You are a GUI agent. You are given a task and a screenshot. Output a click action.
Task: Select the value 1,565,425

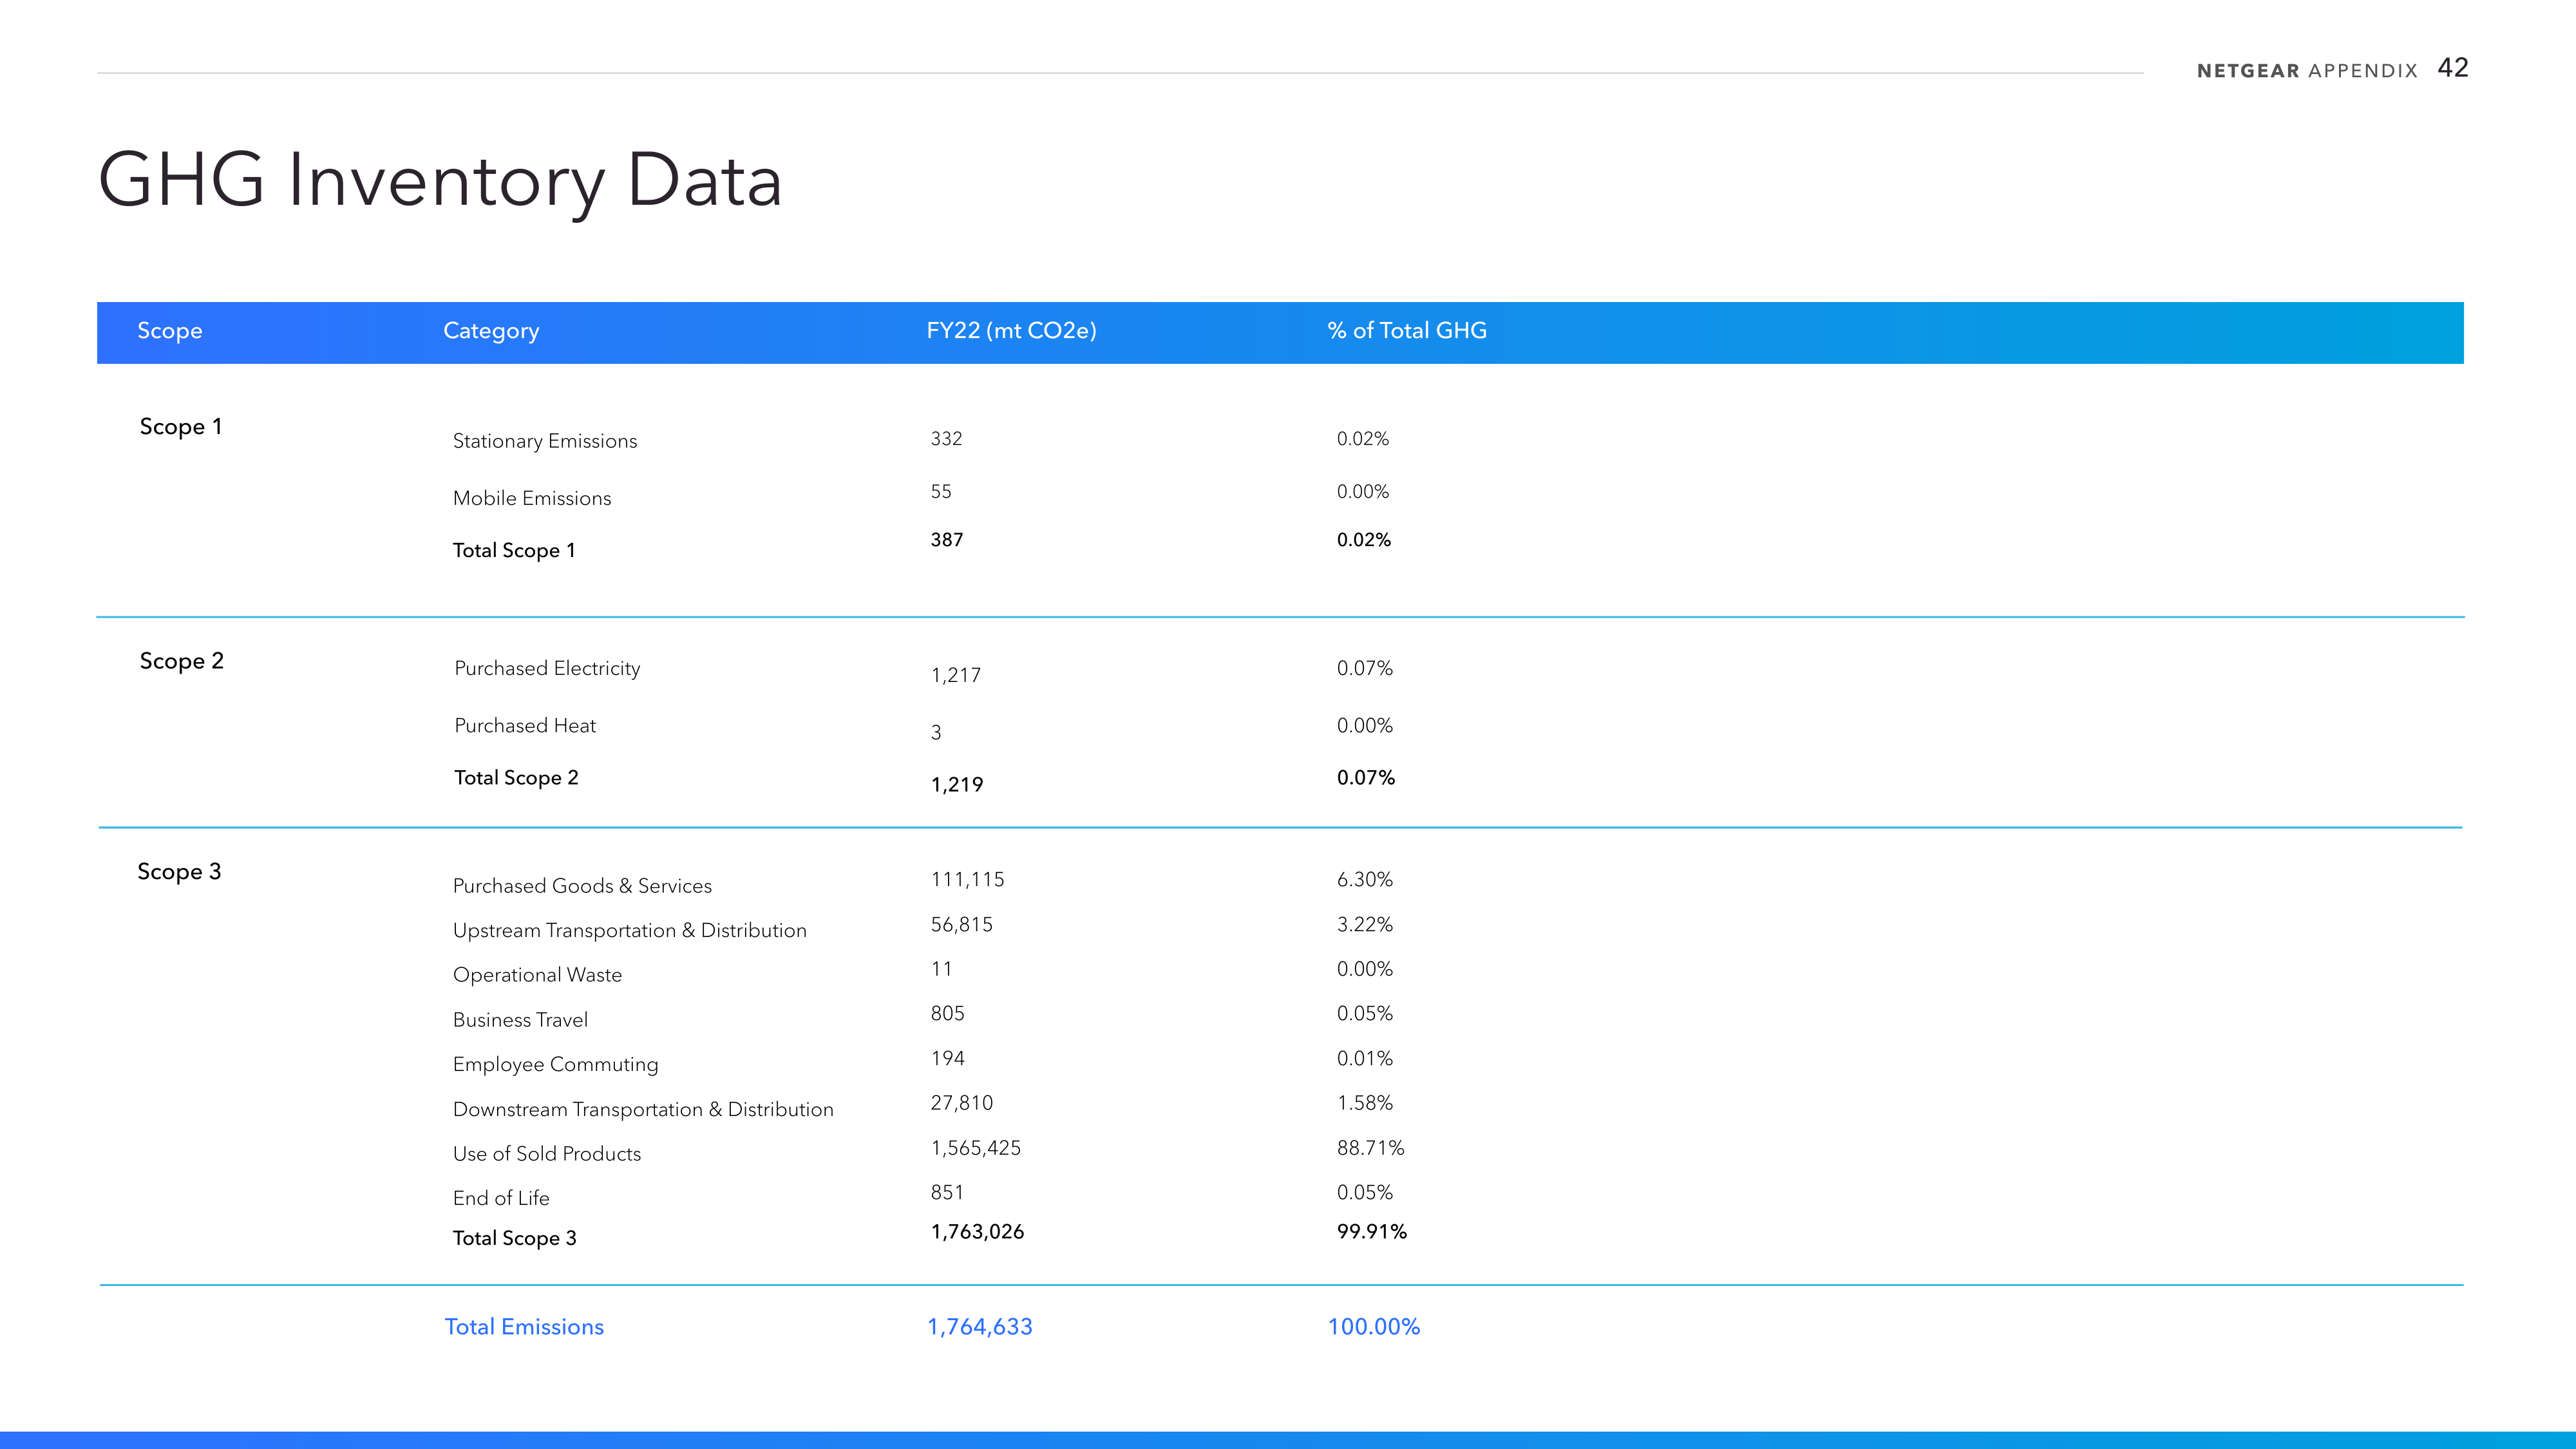[x=976, y=1148]
